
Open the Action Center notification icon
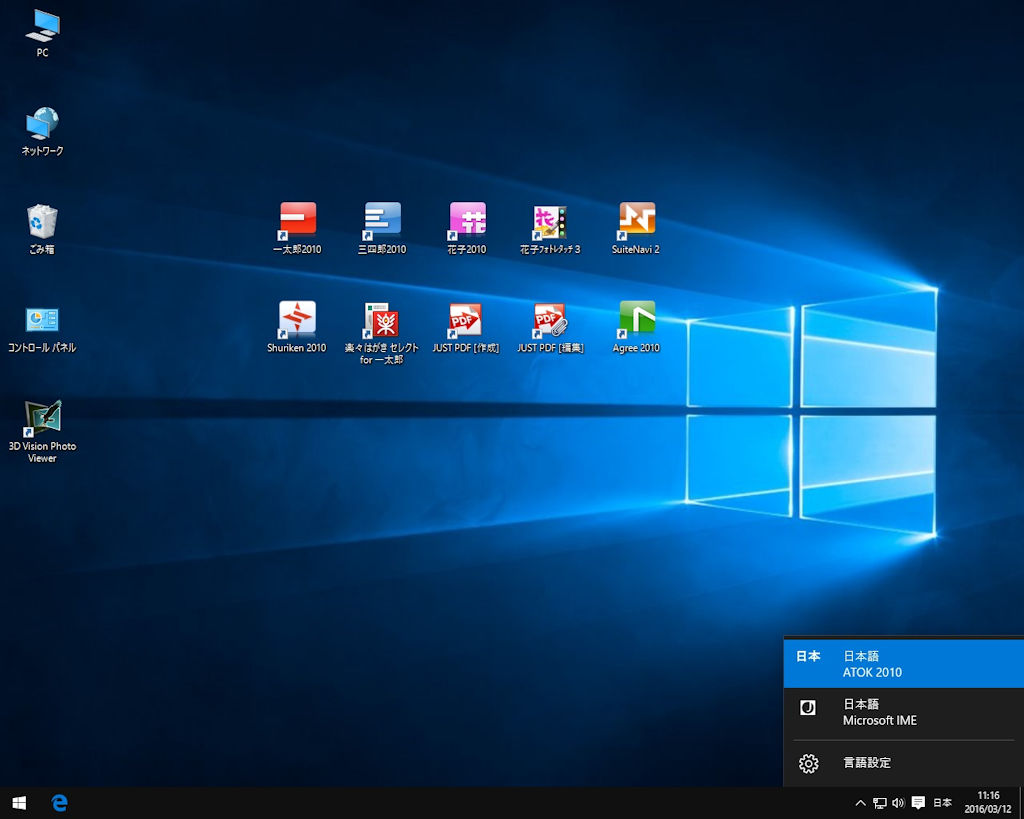coord(918,803)
